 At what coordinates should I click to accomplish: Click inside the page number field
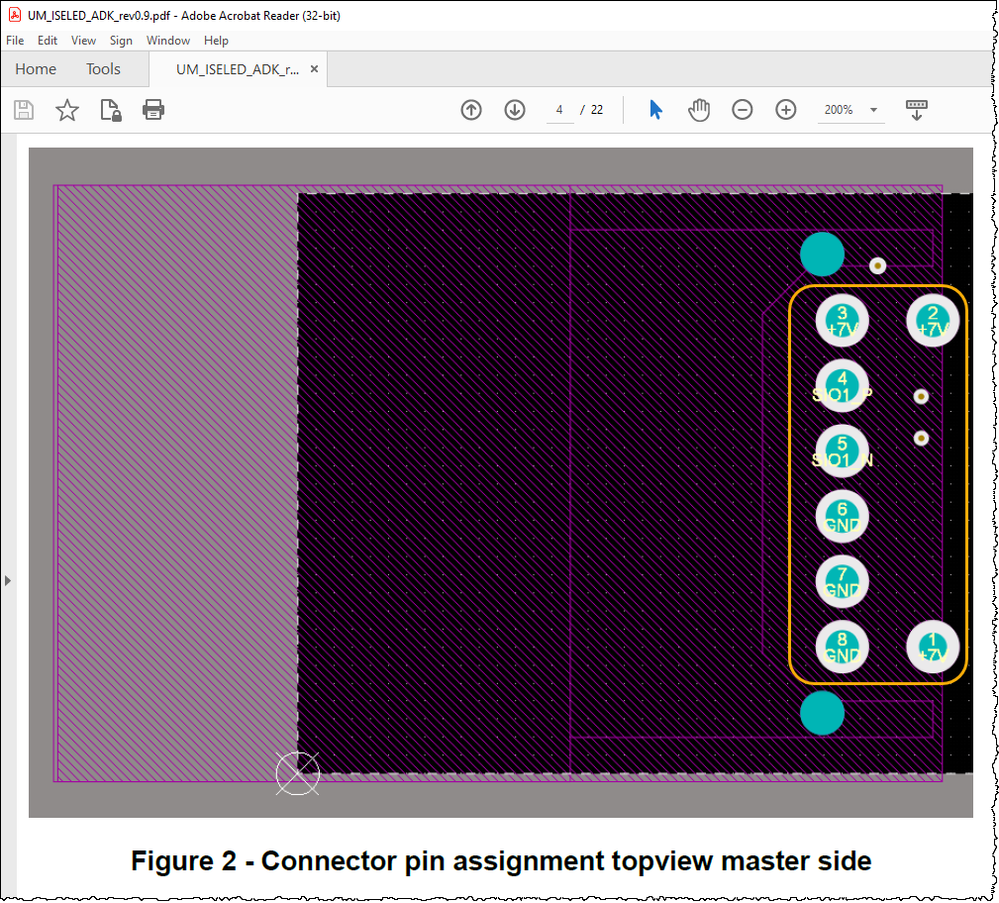click(x=559, y=110)
